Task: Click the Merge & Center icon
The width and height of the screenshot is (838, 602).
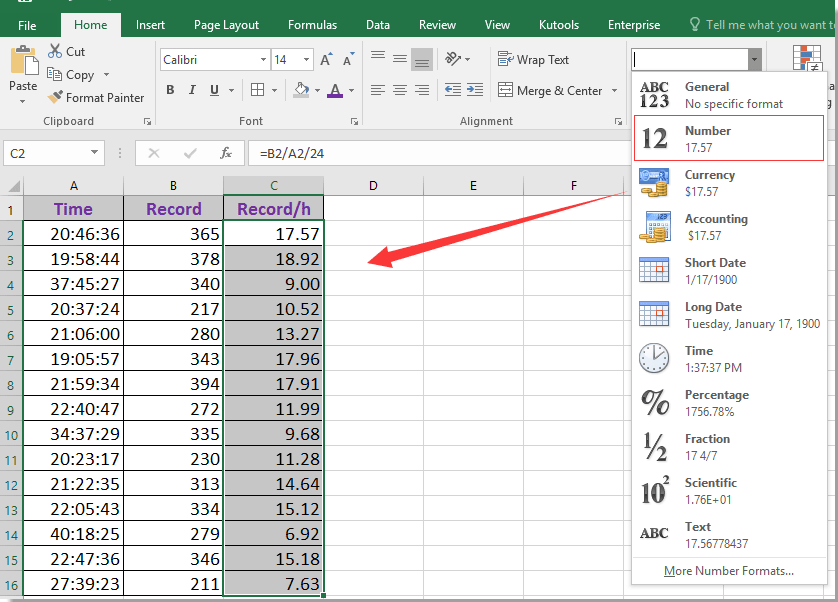Action: click(506, 90)
